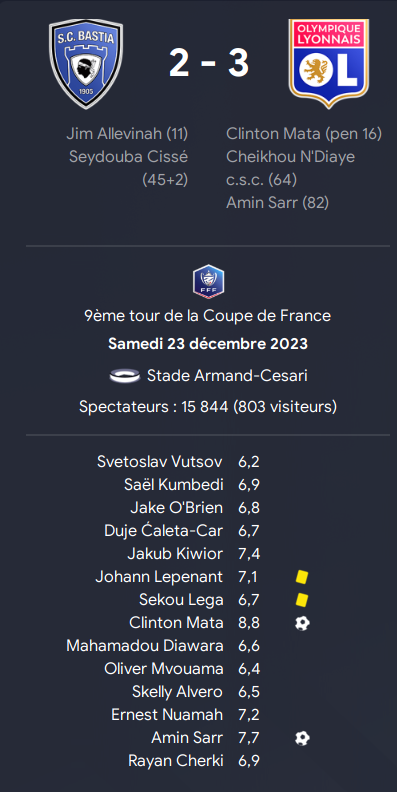The image size is (397, 792).
Task: Open Jakub Kiwior's player profile
Action: click(x=175, y=554)
